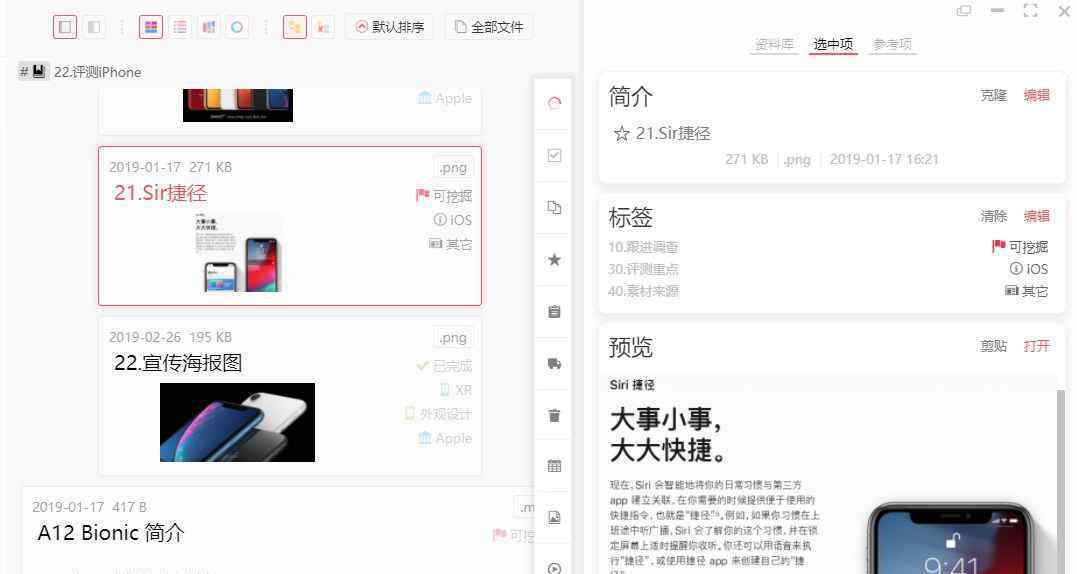
Task: Select the 30.评测重点 tag group
Action: pos(643,269)
